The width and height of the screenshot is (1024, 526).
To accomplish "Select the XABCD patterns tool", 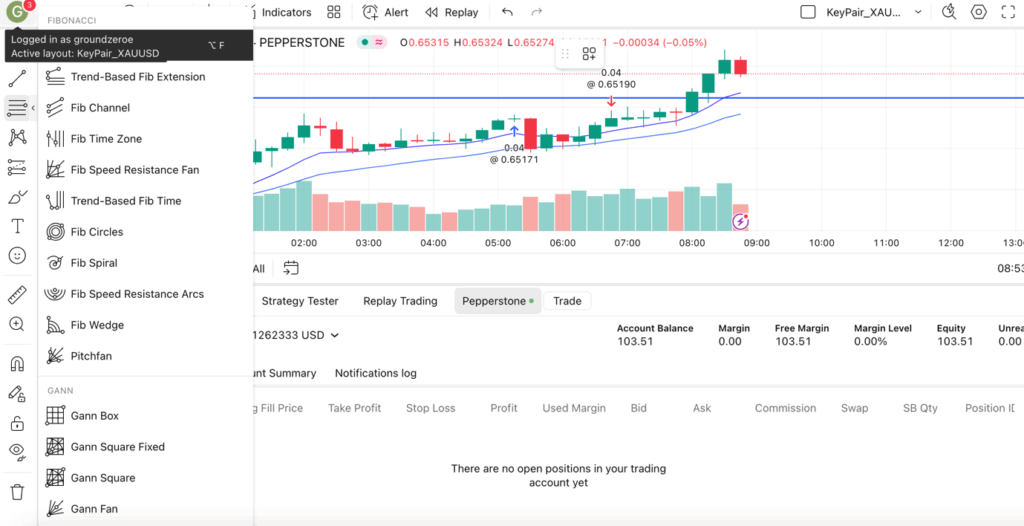I will [x=17, y=137].
